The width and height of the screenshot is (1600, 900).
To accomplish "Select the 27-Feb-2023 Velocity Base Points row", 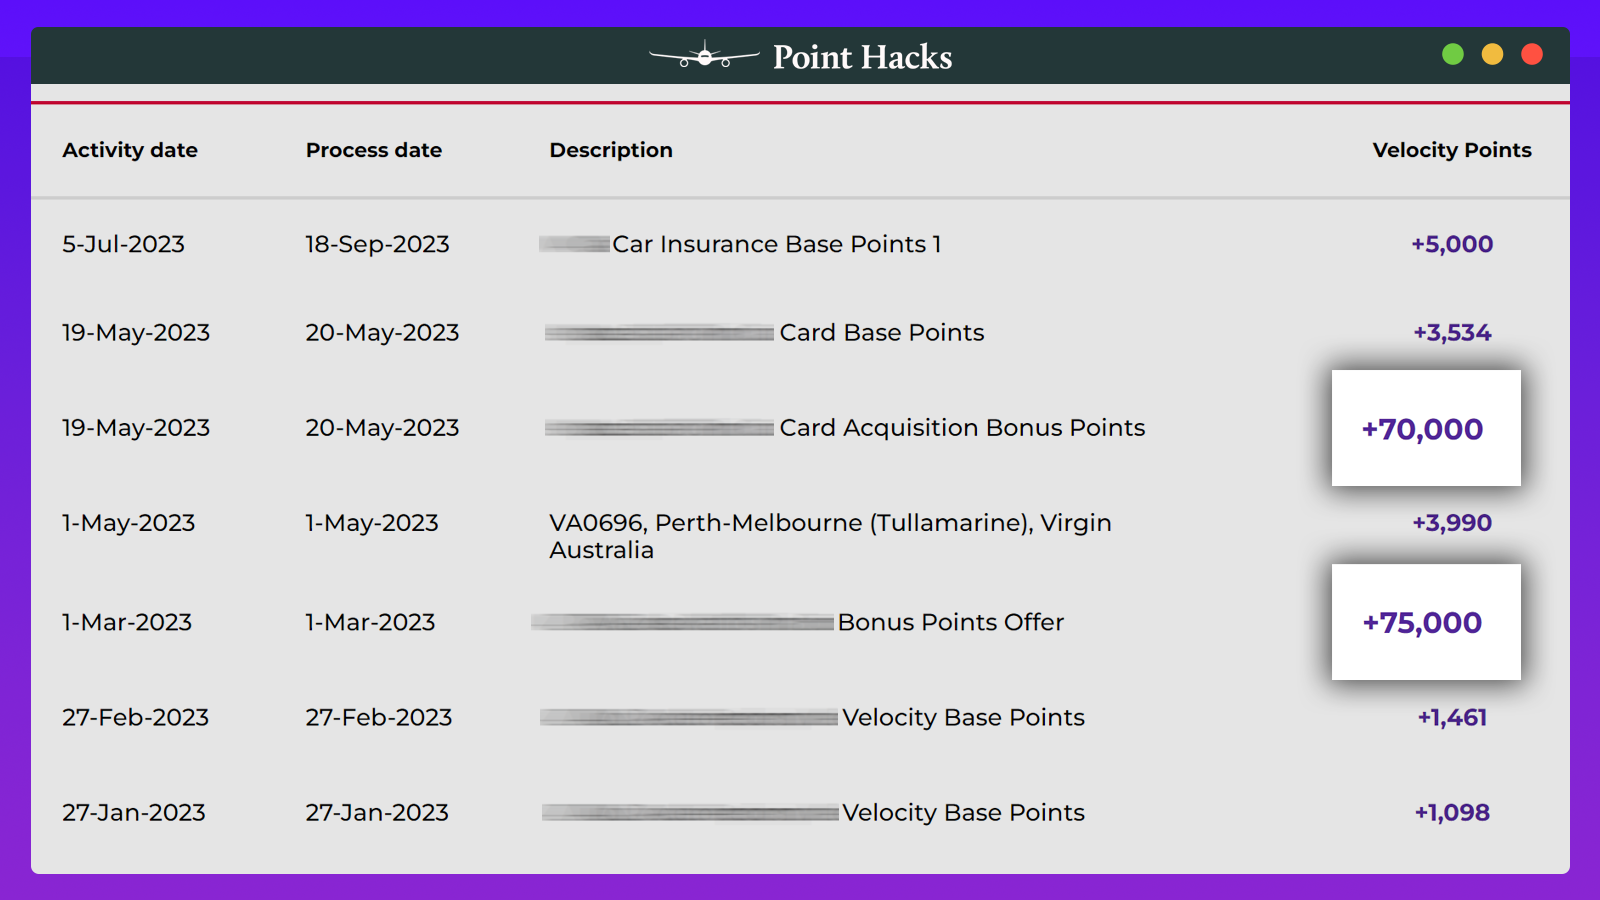I will coord(800,717).
